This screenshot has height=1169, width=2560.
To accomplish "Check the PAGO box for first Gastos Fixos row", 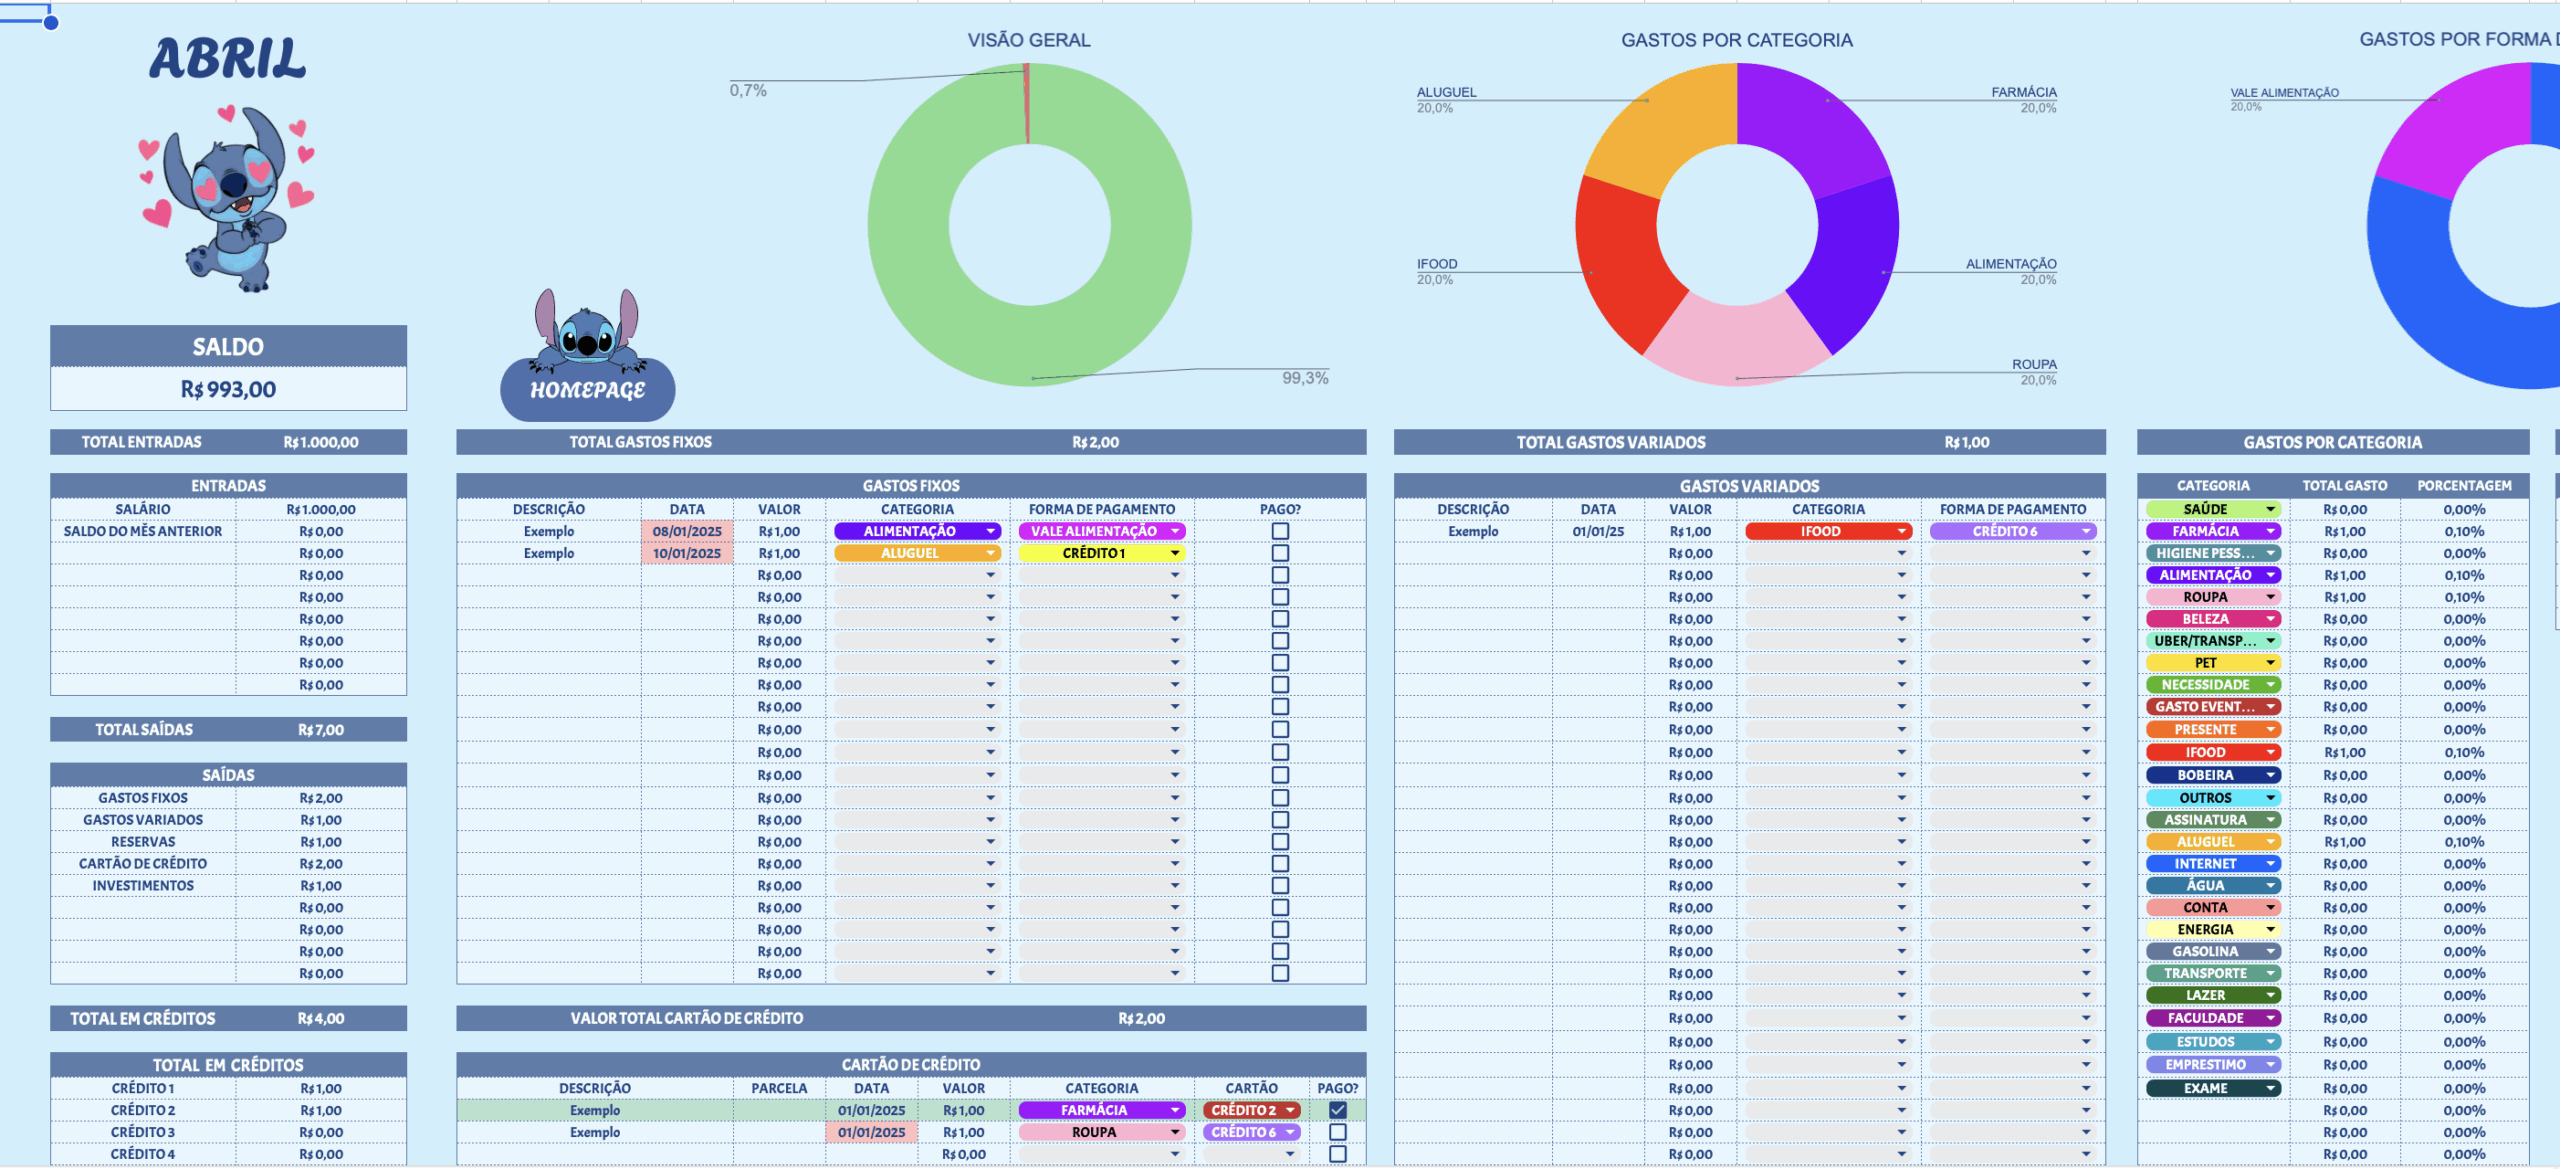I will (1280, 531).
